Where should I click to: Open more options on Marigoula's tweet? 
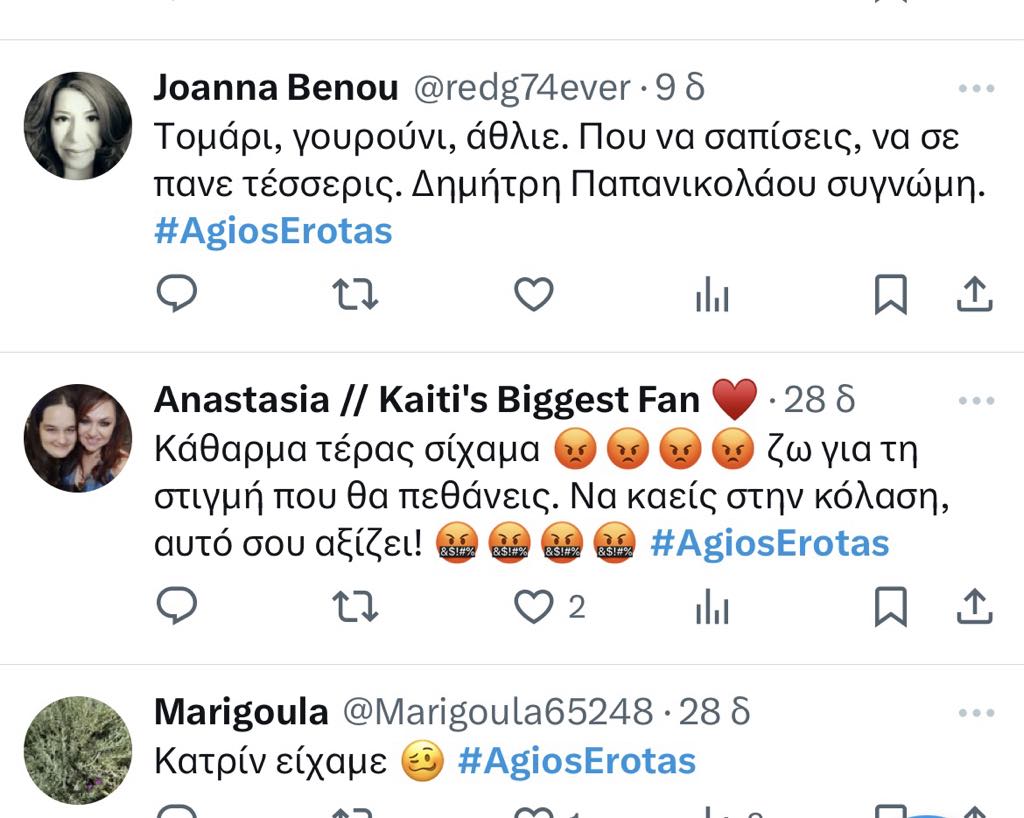click(976, 712)
